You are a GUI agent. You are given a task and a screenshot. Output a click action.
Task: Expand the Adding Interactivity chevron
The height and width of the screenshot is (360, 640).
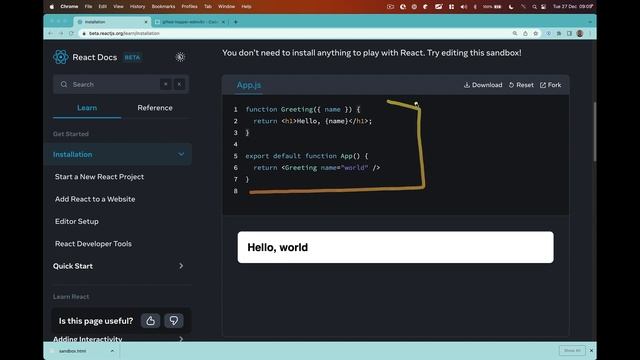(181, 339)
